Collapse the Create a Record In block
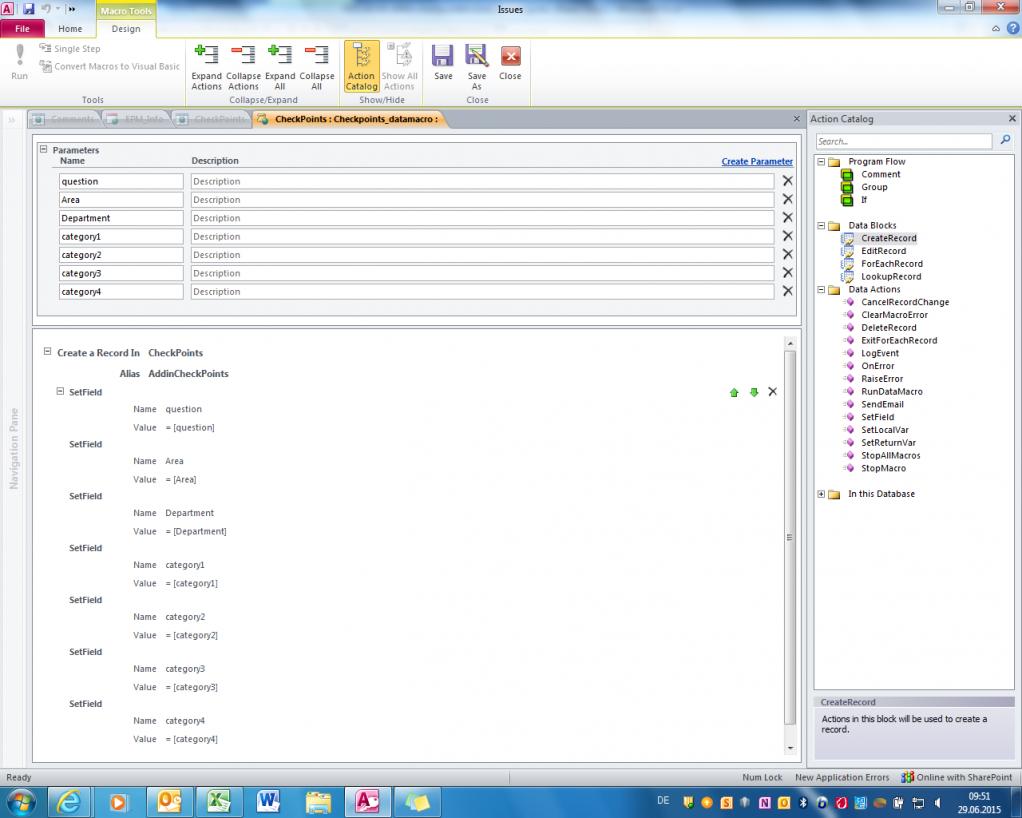 (x=47, y=352)
